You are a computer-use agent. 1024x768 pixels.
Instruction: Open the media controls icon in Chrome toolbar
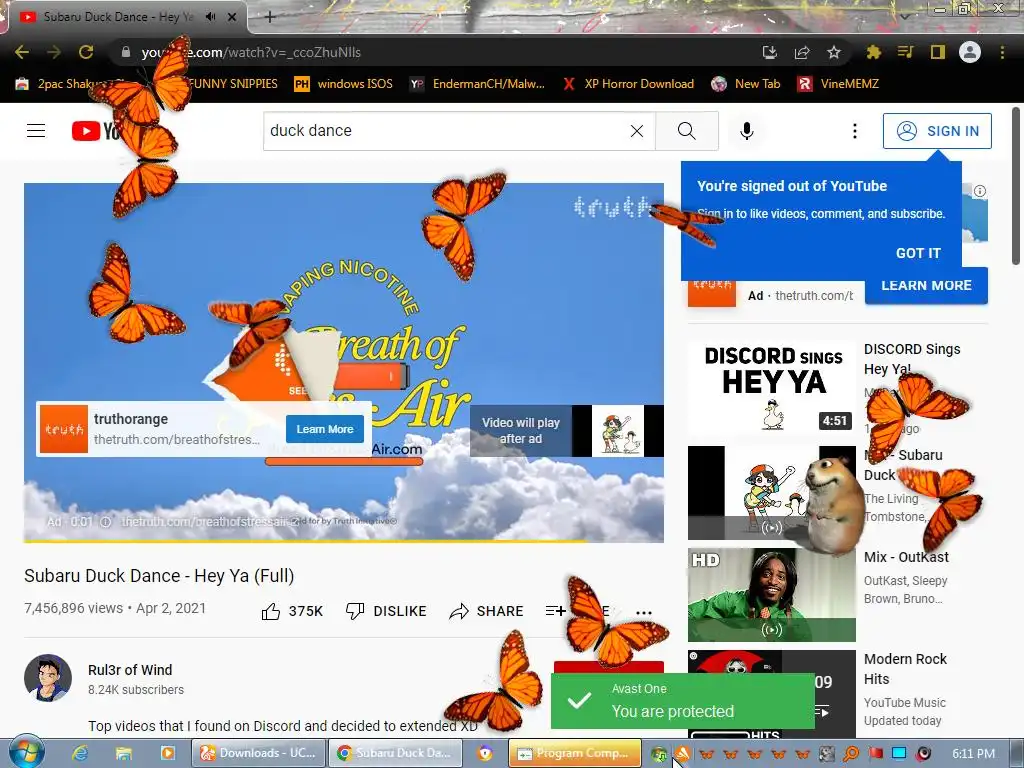905,52
